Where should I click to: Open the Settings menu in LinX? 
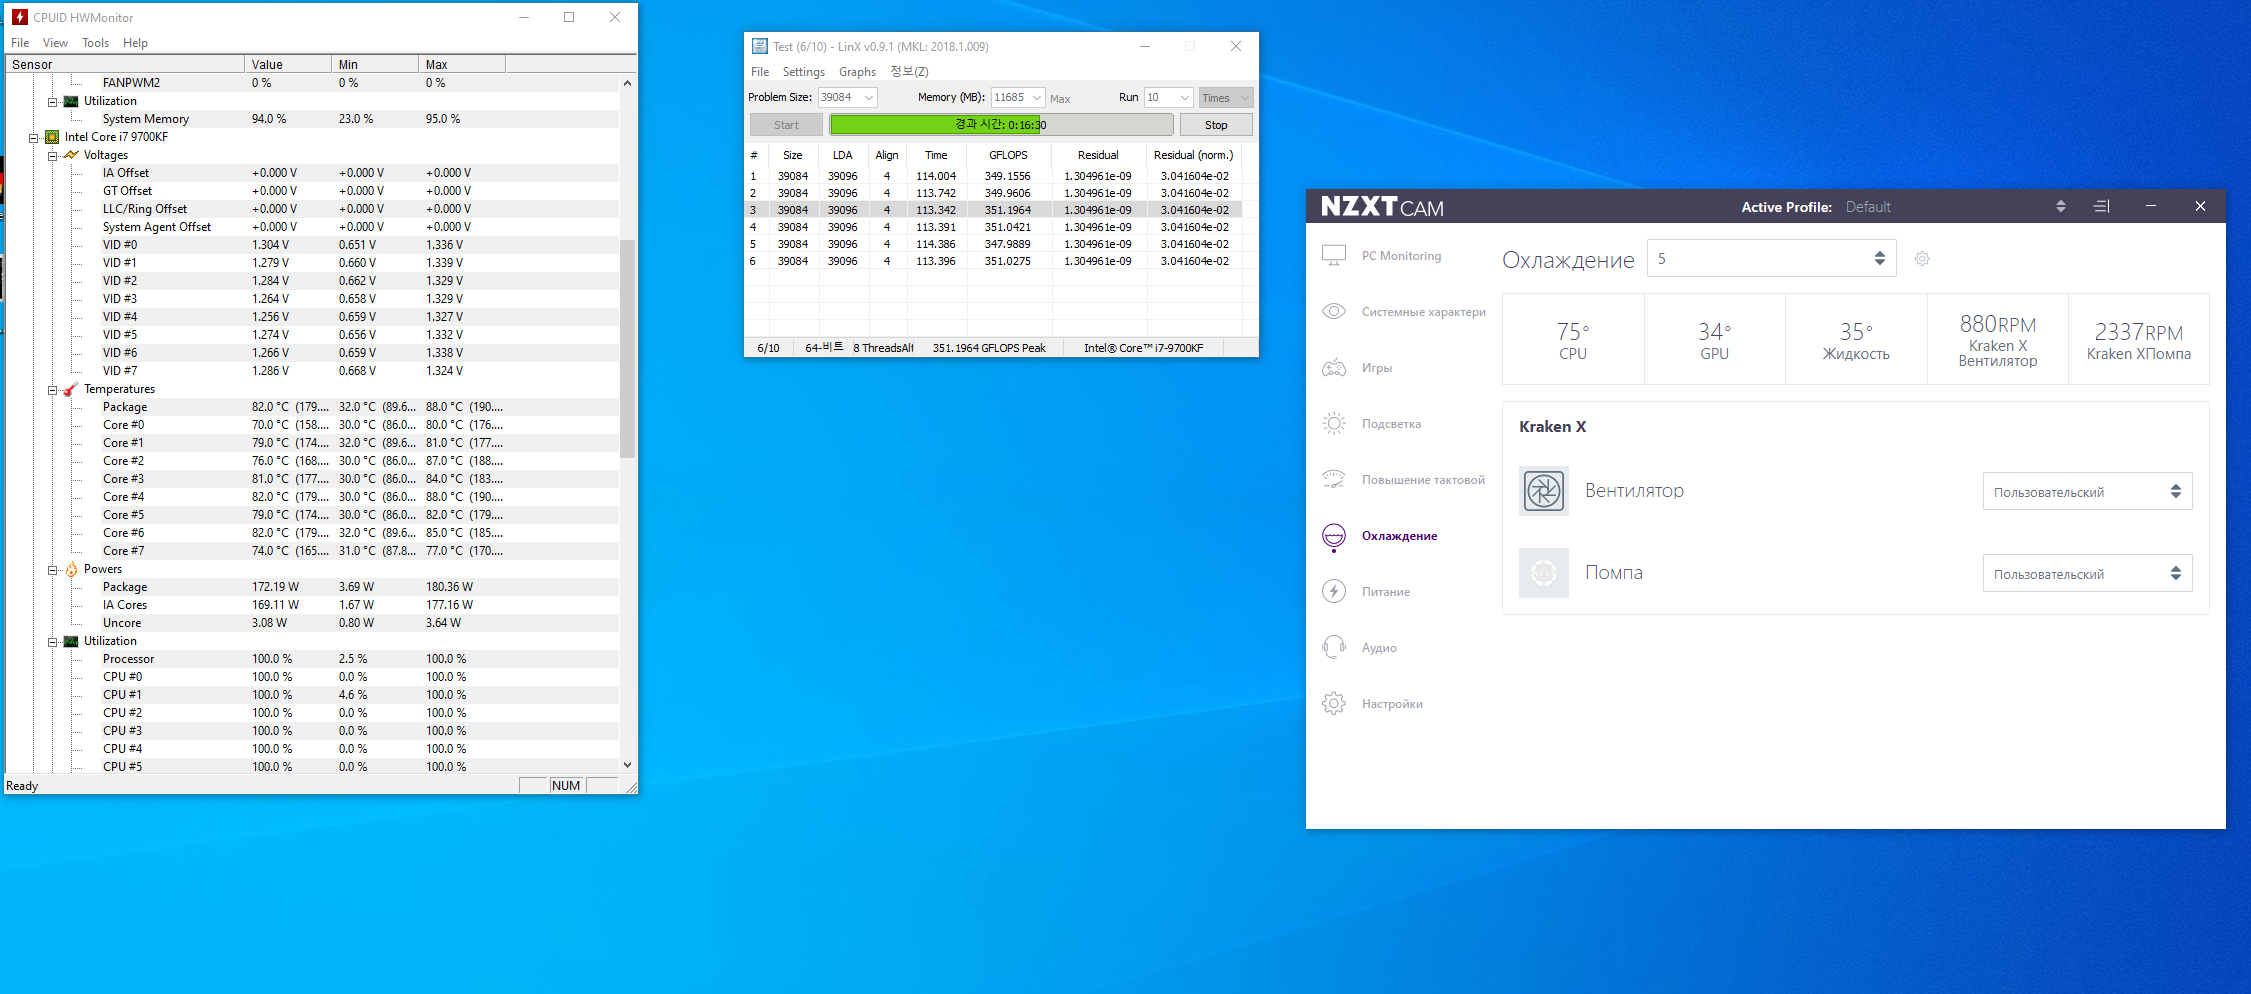pos(803,72)
